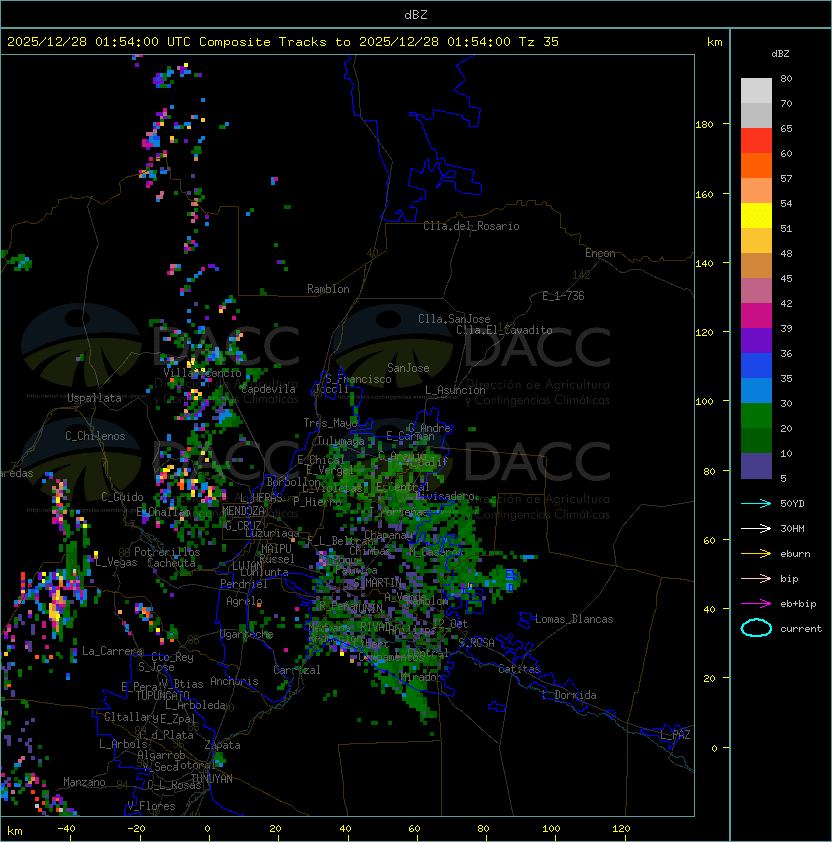
Task: Click the 'La_Carrera' place label
Action: pos(112,651)
